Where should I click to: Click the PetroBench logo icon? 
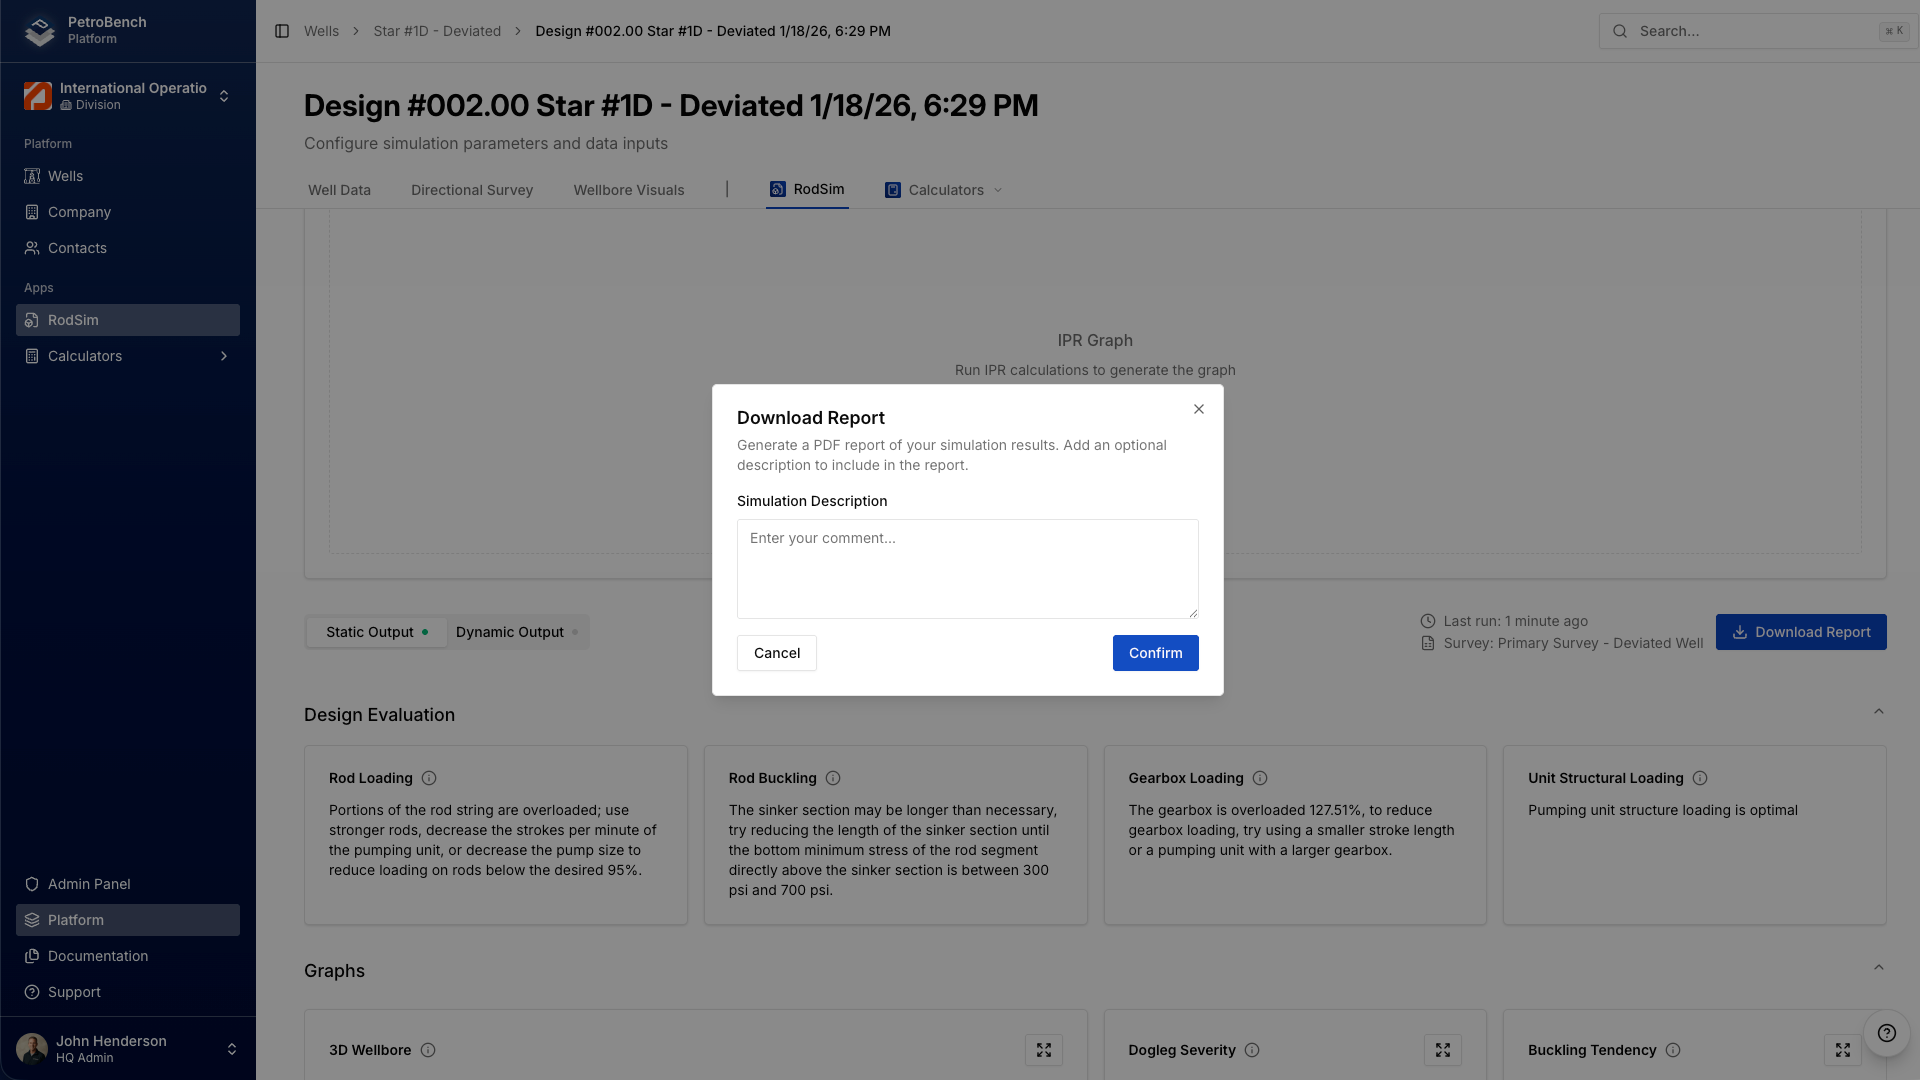(40, 31)
